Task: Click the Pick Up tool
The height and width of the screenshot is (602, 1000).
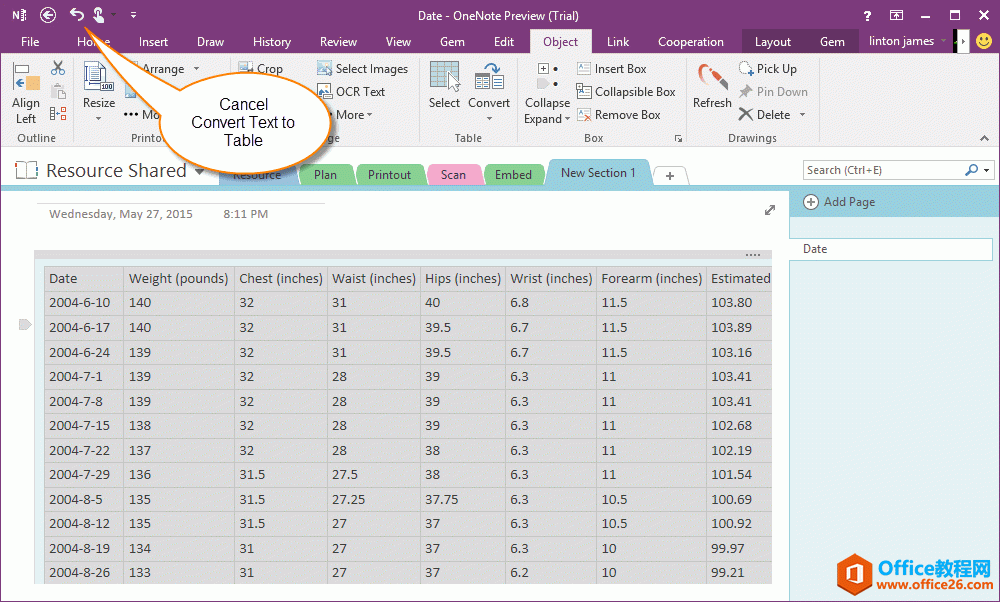Action: pos(767,69)
